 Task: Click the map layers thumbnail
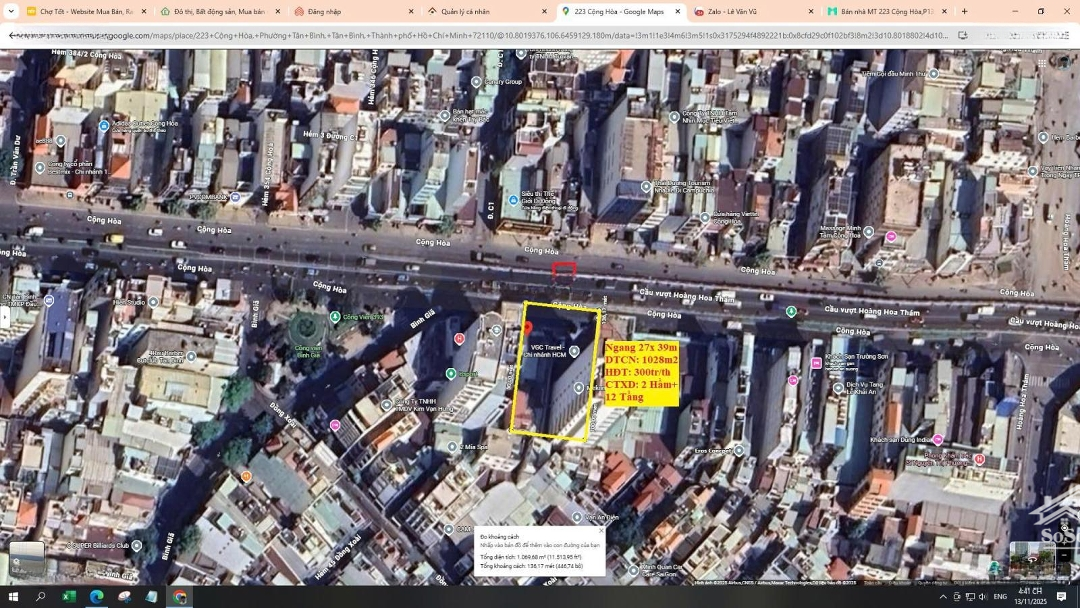pos(27,558)
